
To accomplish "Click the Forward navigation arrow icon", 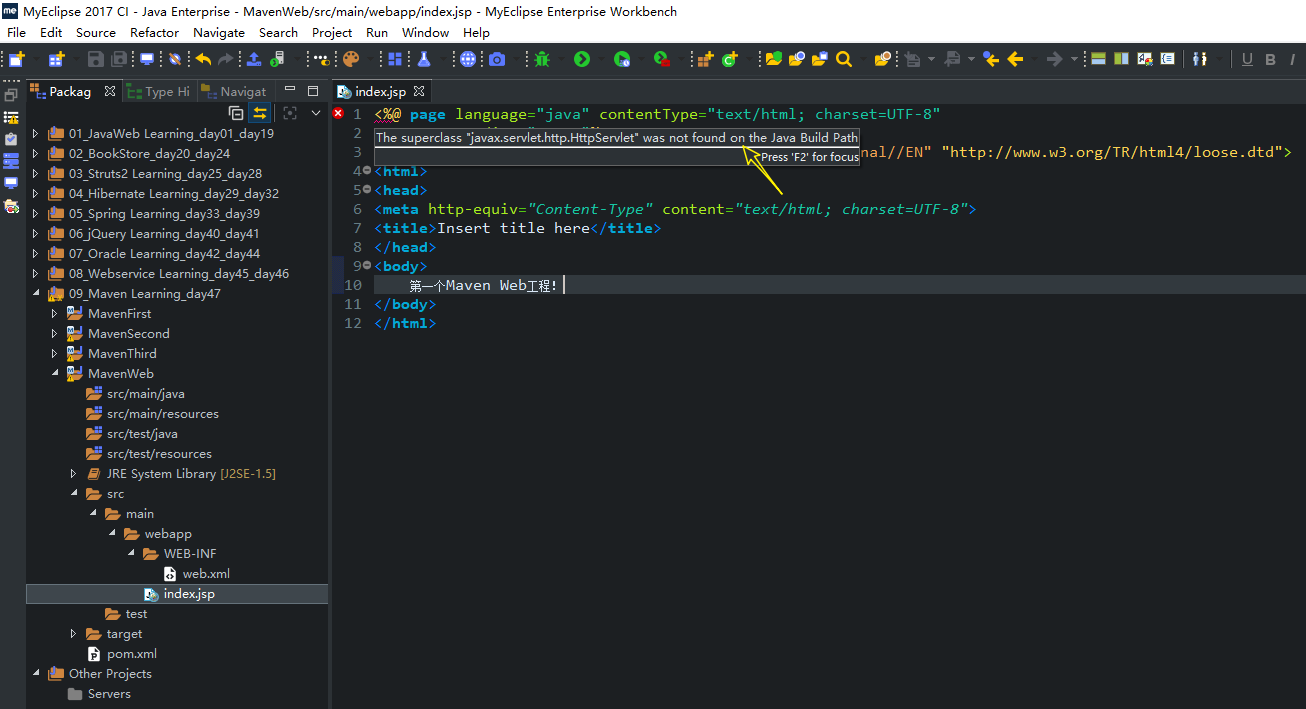I will click(1054, 59).
